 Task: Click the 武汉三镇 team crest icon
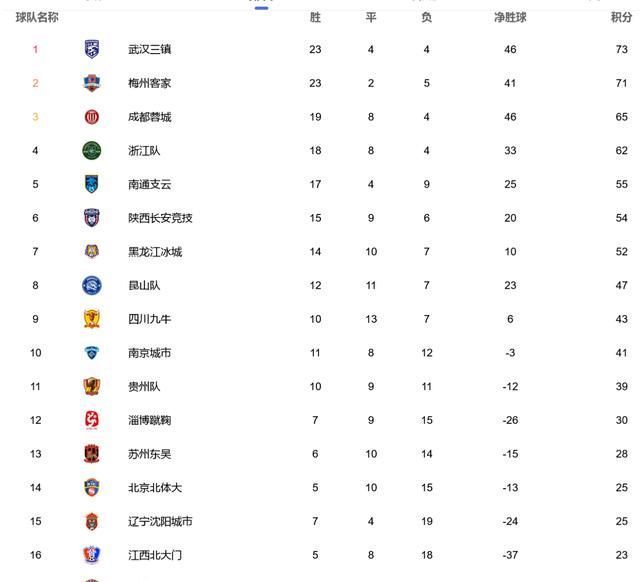92,49
